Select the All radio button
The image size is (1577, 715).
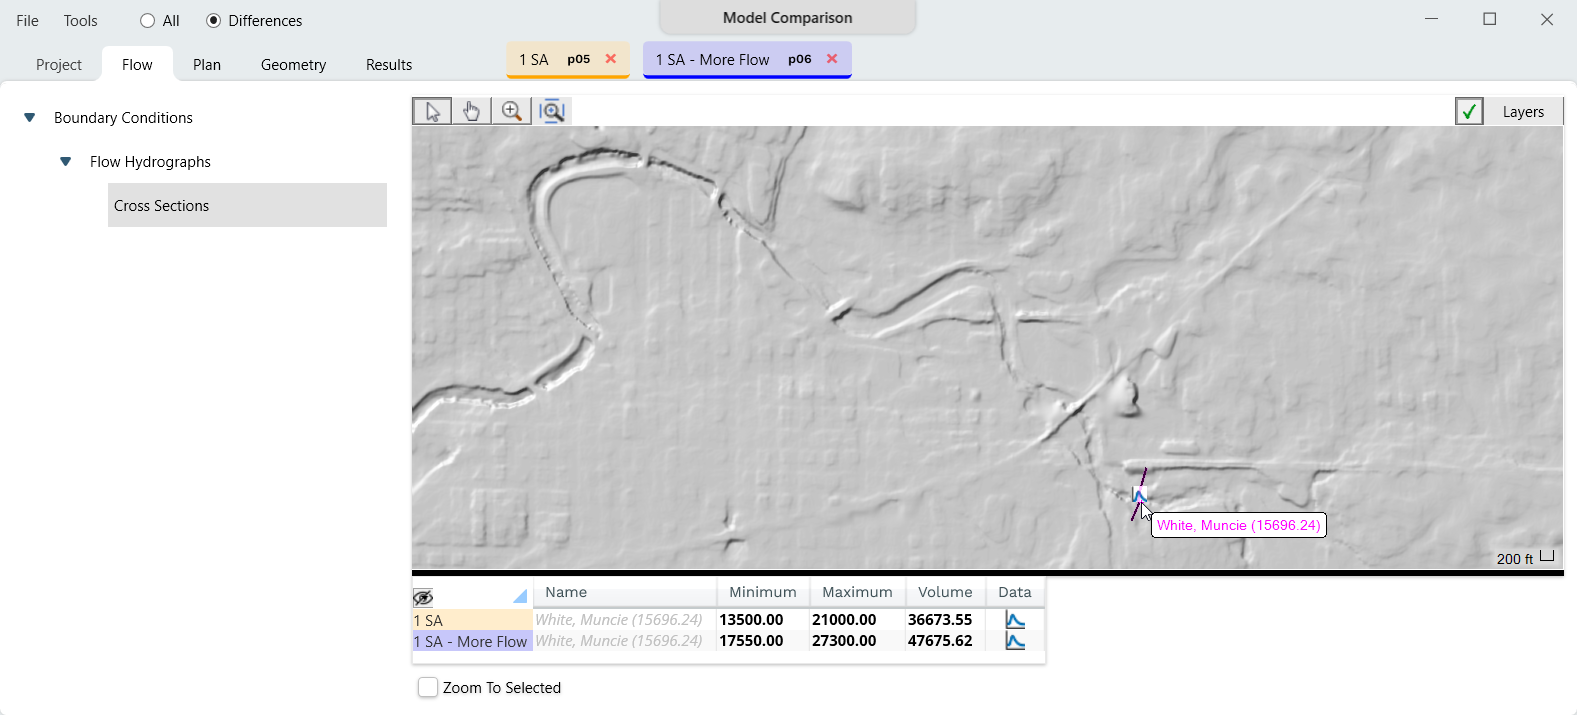coord(148,21)
